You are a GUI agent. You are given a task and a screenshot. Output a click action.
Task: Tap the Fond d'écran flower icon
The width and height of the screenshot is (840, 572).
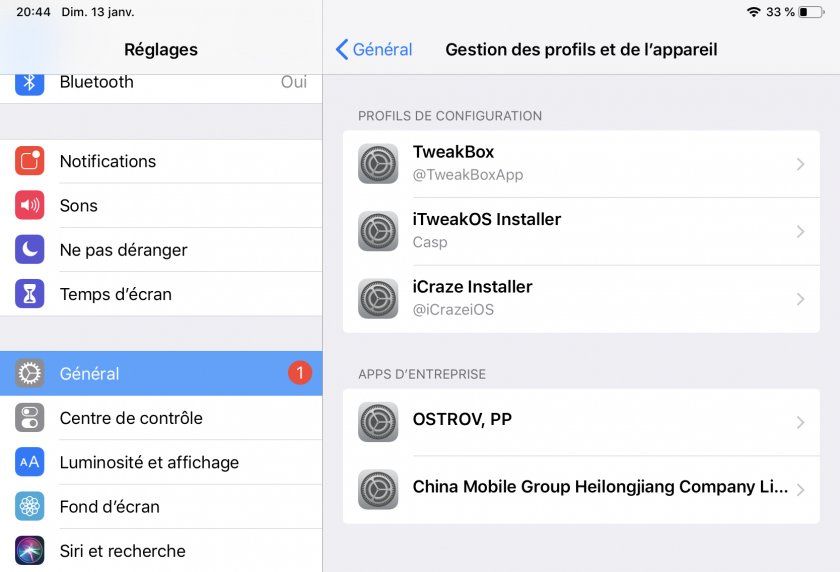pyautogui.click(x=30, y=506)
